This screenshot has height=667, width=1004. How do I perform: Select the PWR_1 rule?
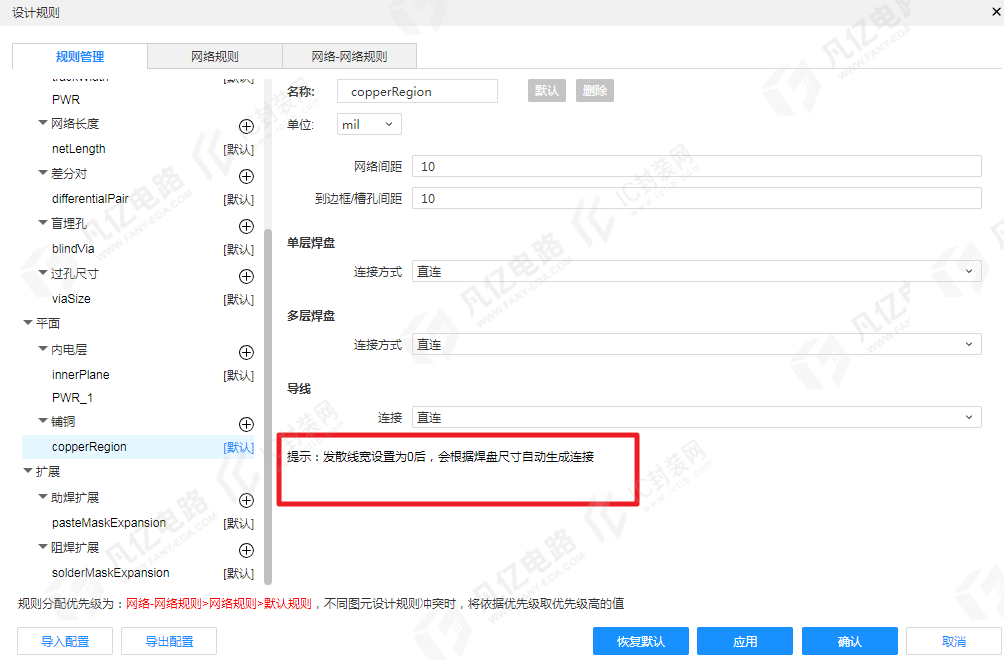pyautogui.click(x=72, y=398)
